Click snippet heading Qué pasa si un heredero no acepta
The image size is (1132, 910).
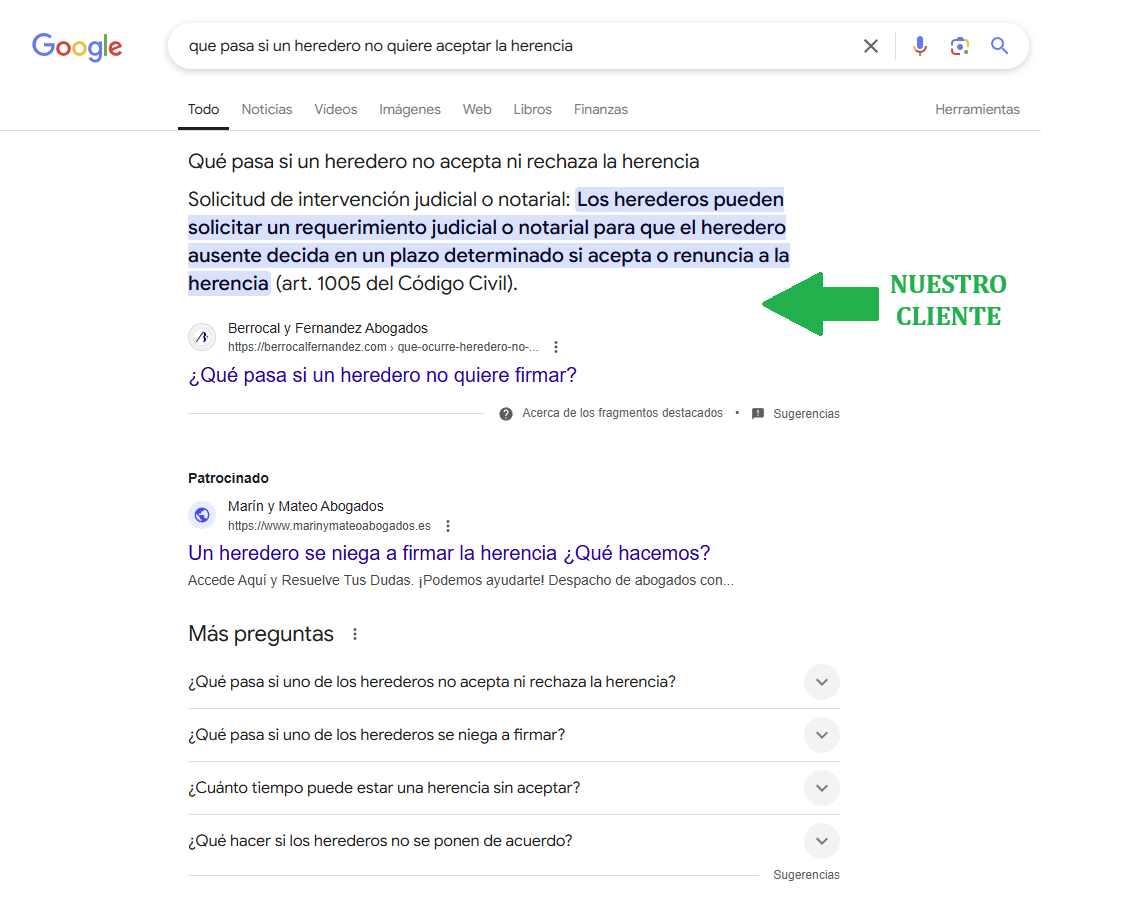[443, 161]
